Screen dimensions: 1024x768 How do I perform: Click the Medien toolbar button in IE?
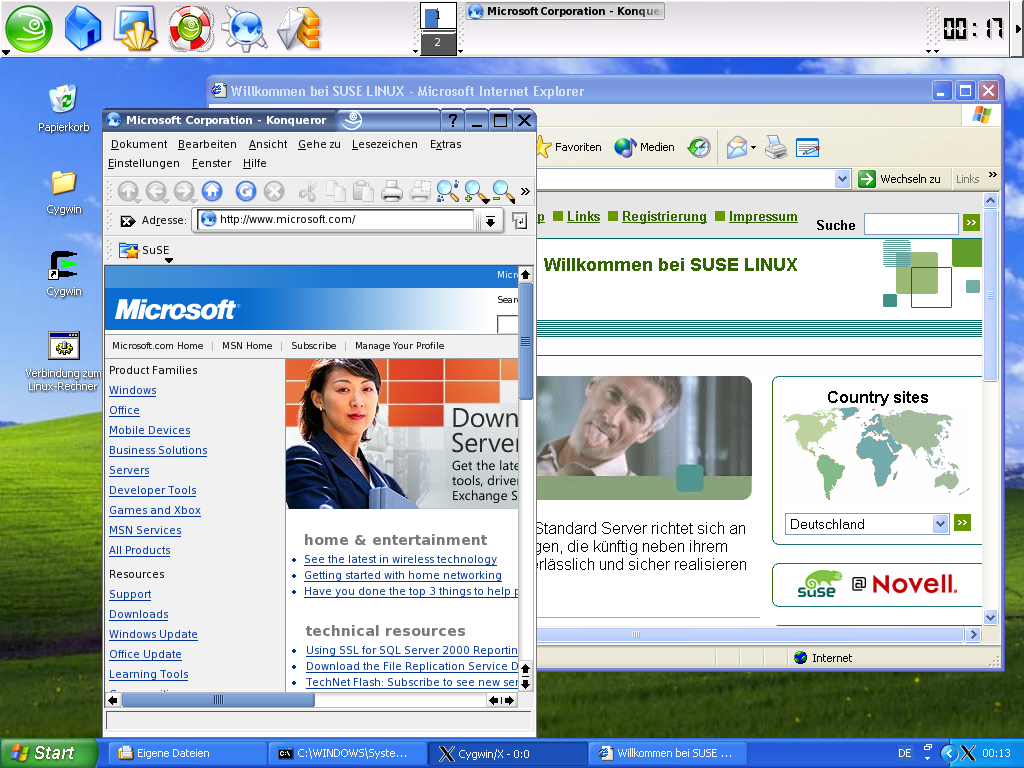[645, 147]
